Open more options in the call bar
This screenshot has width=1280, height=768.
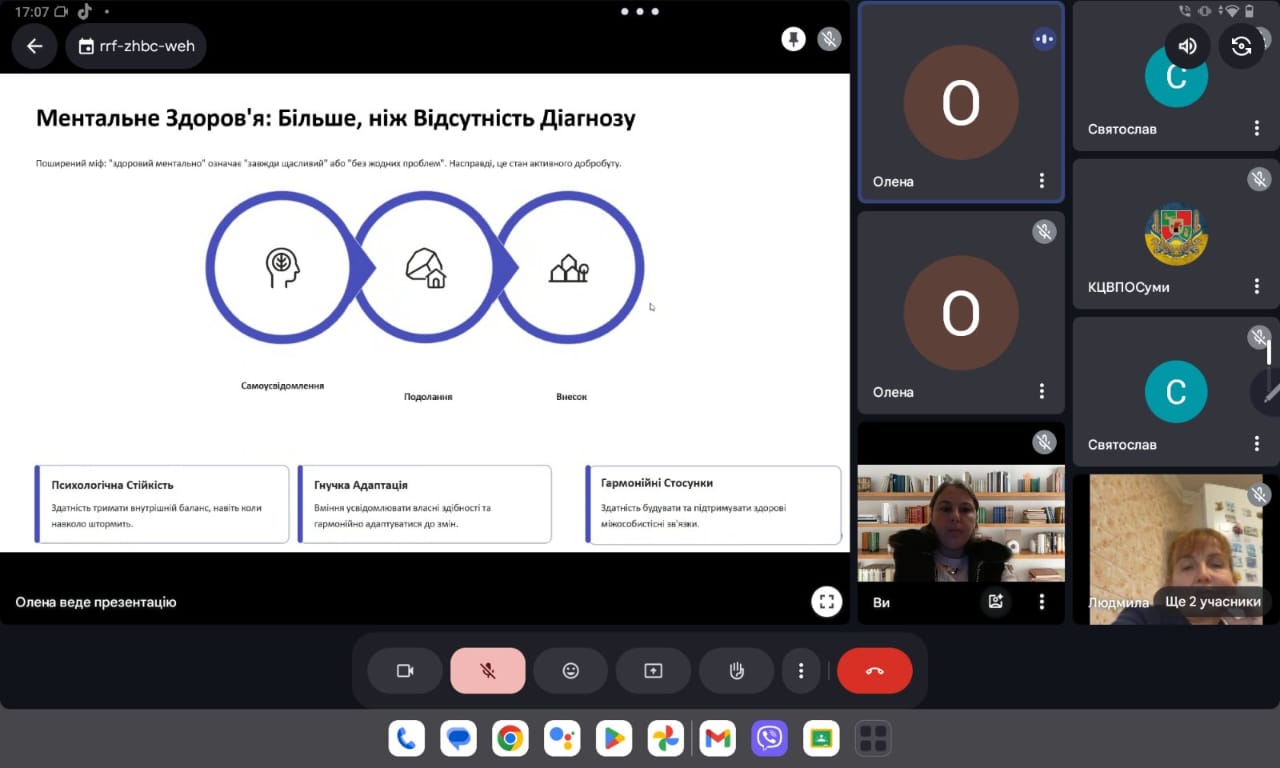pyautogui.click(x=801, y=671)
